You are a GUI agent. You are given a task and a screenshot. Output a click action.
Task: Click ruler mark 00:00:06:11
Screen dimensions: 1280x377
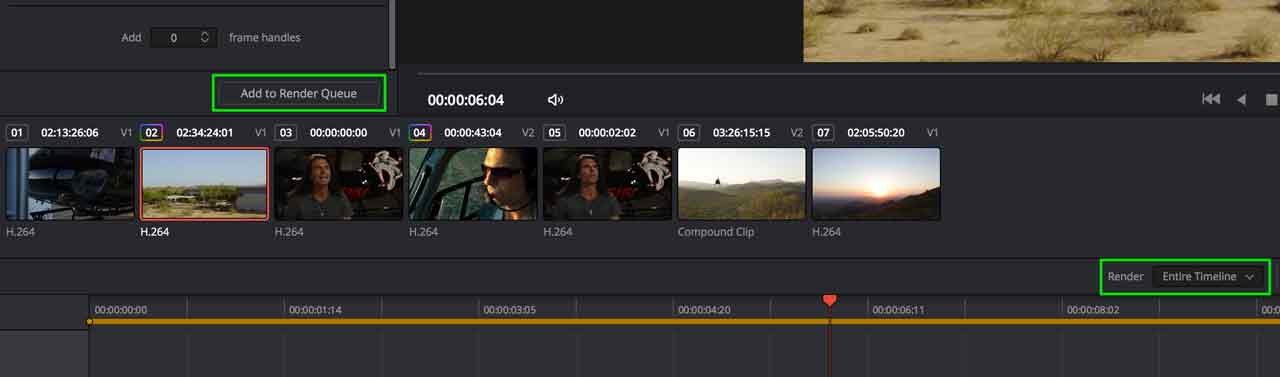point(899,310)
